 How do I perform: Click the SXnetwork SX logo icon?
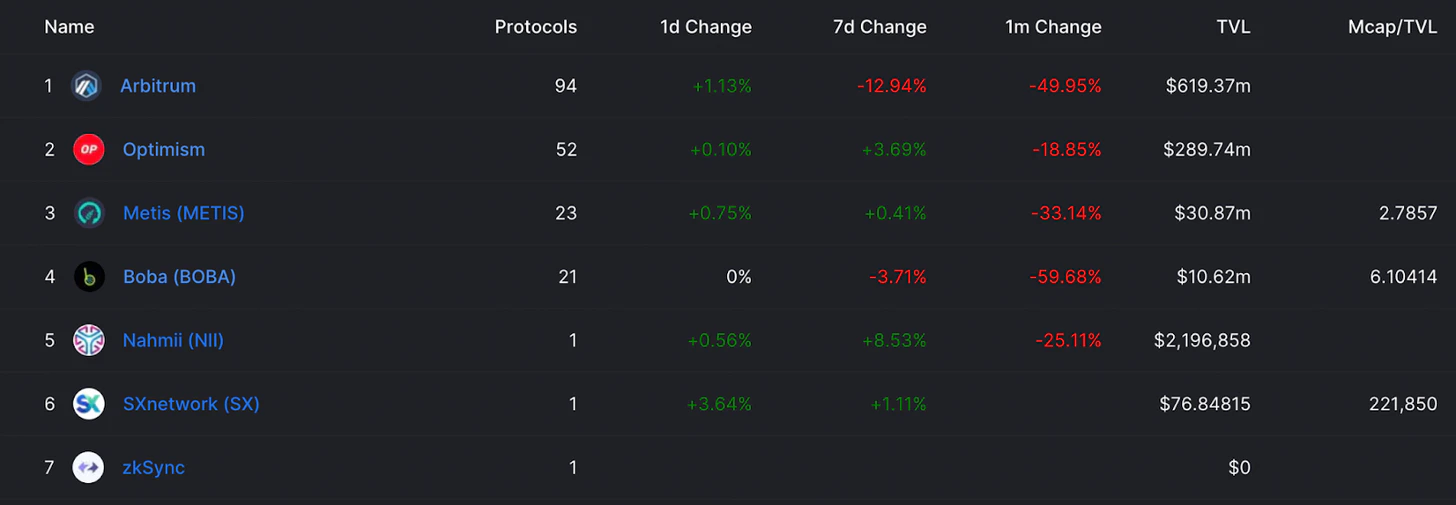[89, 404]
